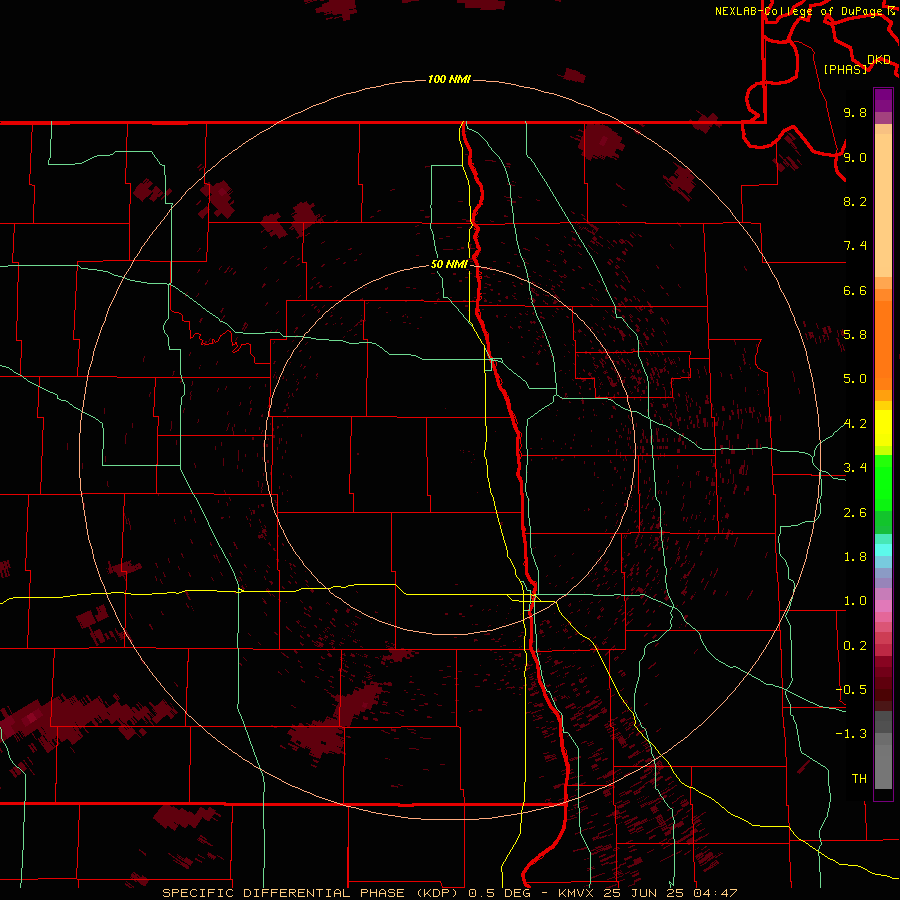
Task: Click the 0.2 scale value
Action: tap(855, 646)
